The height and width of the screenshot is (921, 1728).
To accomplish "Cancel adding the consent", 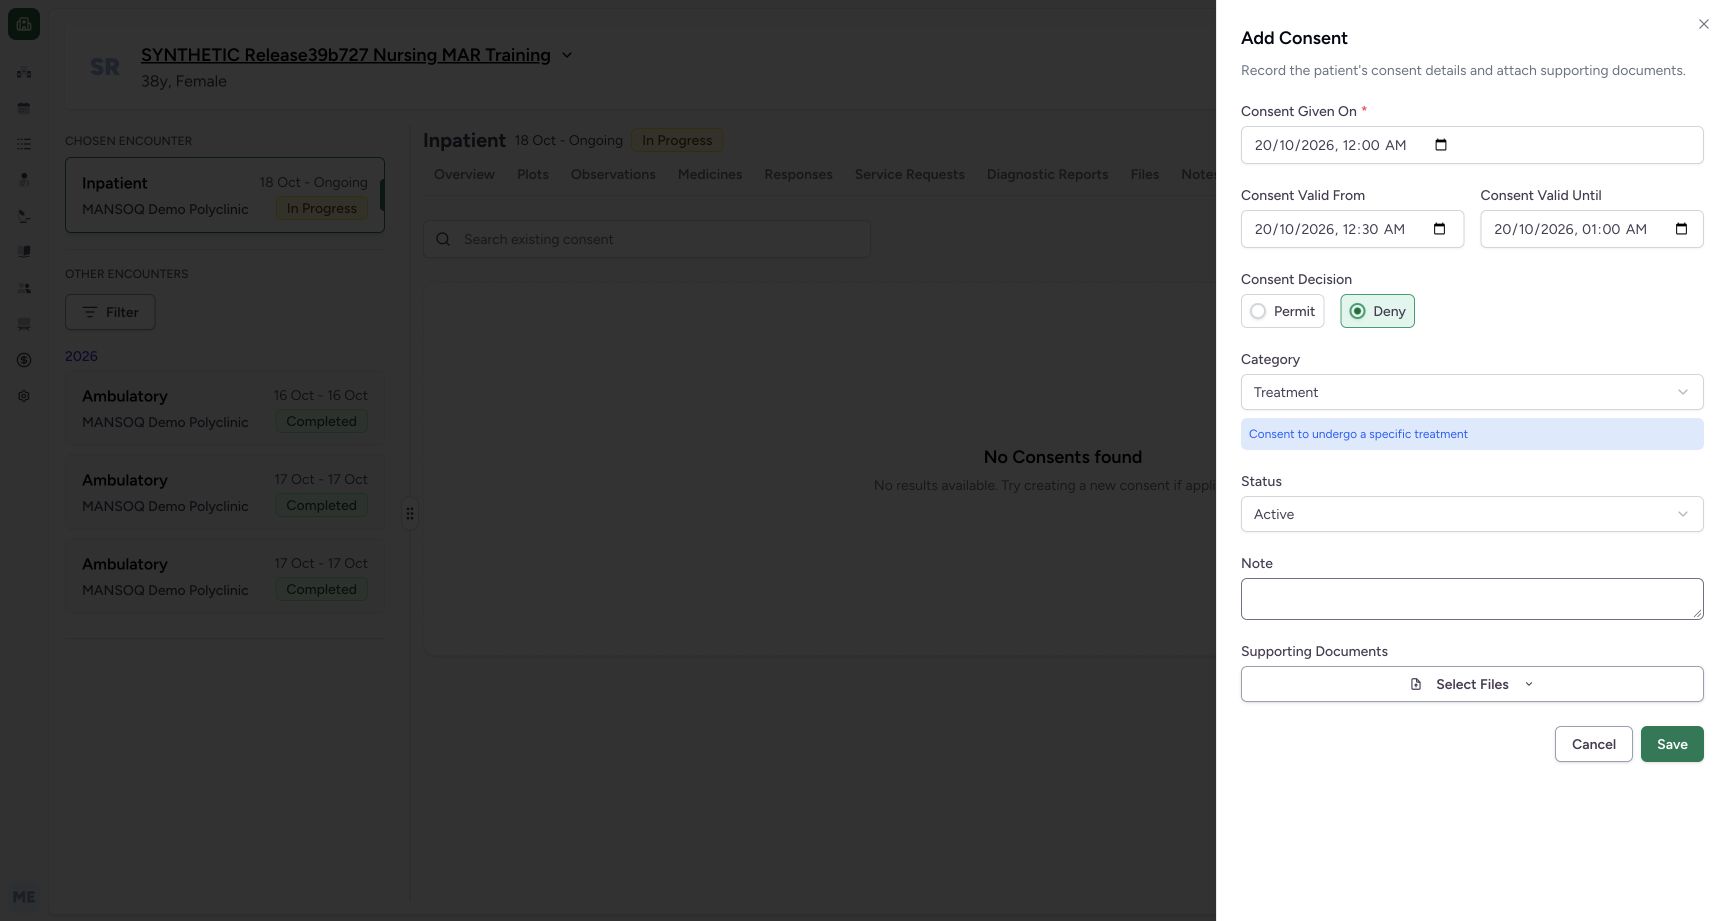I will (1593, 744).
